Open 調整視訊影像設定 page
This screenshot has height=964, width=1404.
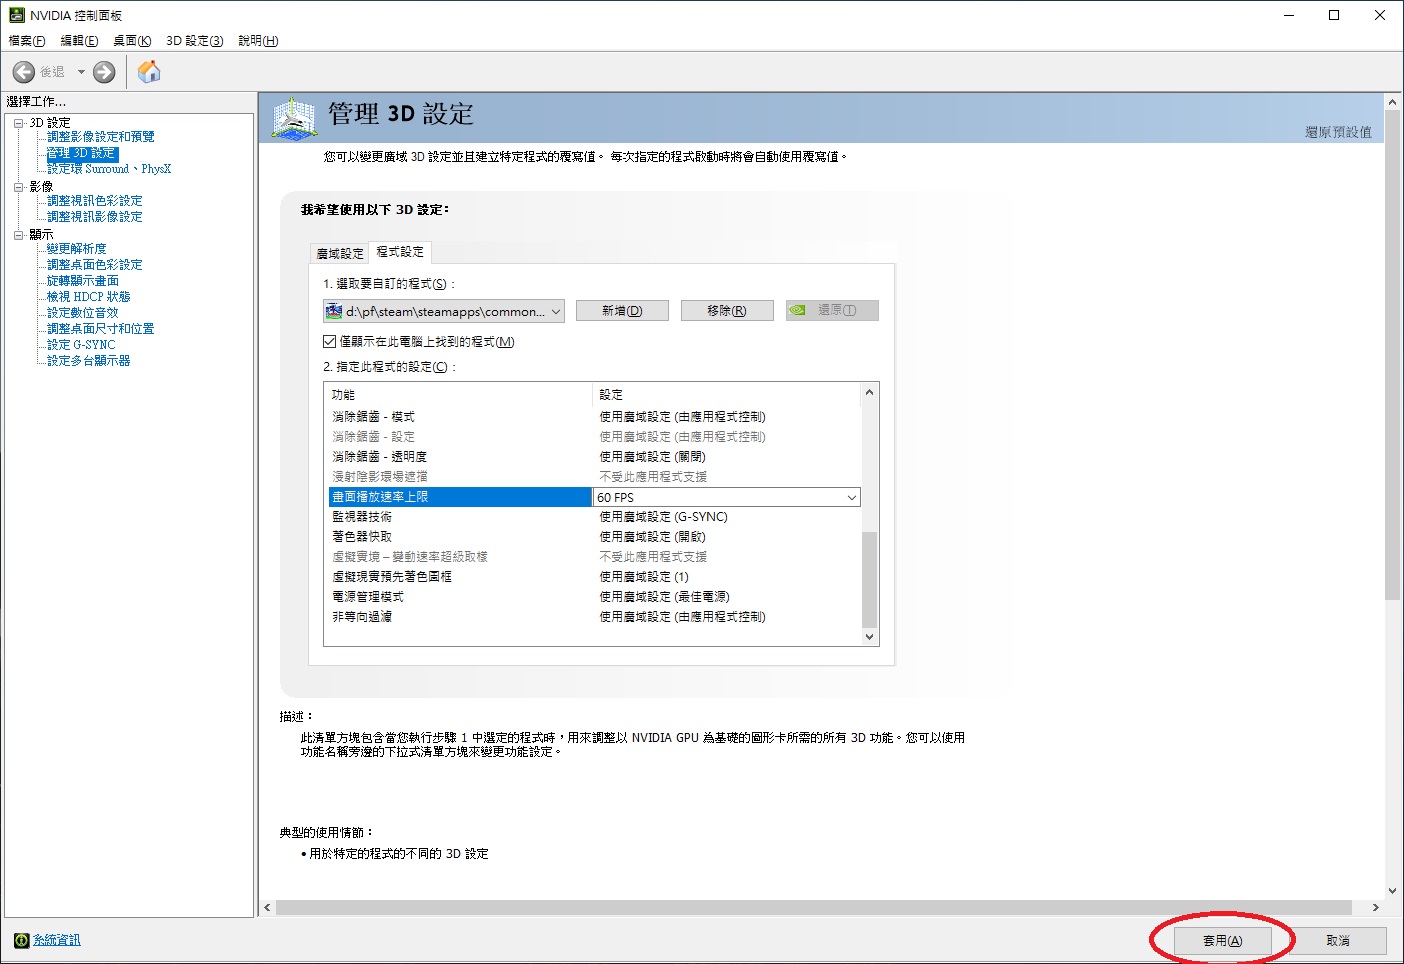(95, 217)
